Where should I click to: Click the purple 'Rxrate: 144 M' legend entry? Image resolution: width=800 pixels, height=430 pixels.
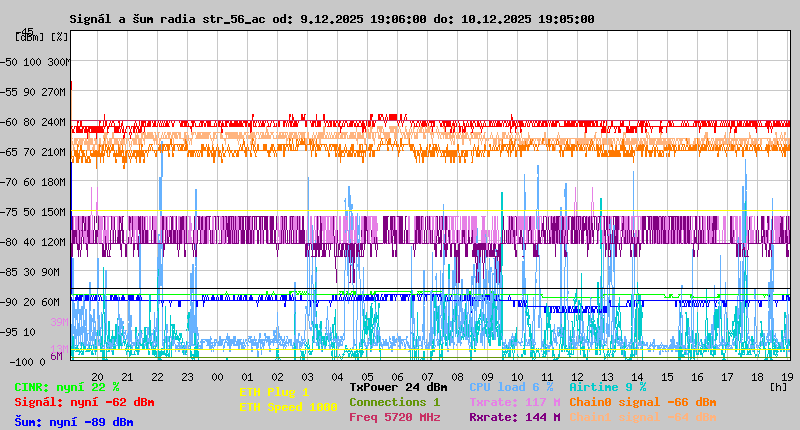pyautogui.click(x=514, y=417)
